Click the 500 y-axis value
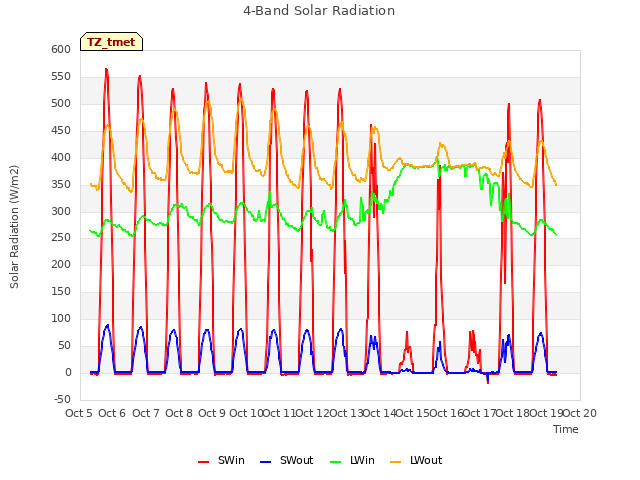Screen dimensions: 640x480 click(61, 103)
